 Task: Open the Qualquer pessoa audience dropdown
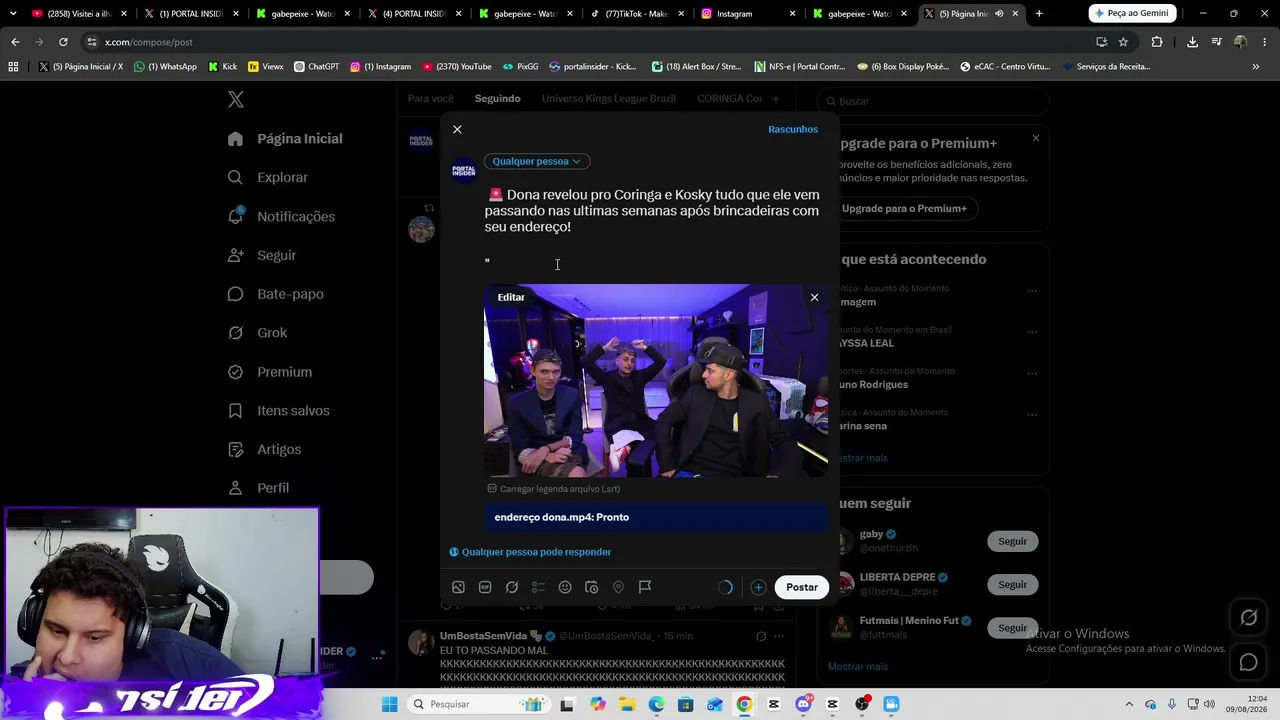(x=537, y=161)
